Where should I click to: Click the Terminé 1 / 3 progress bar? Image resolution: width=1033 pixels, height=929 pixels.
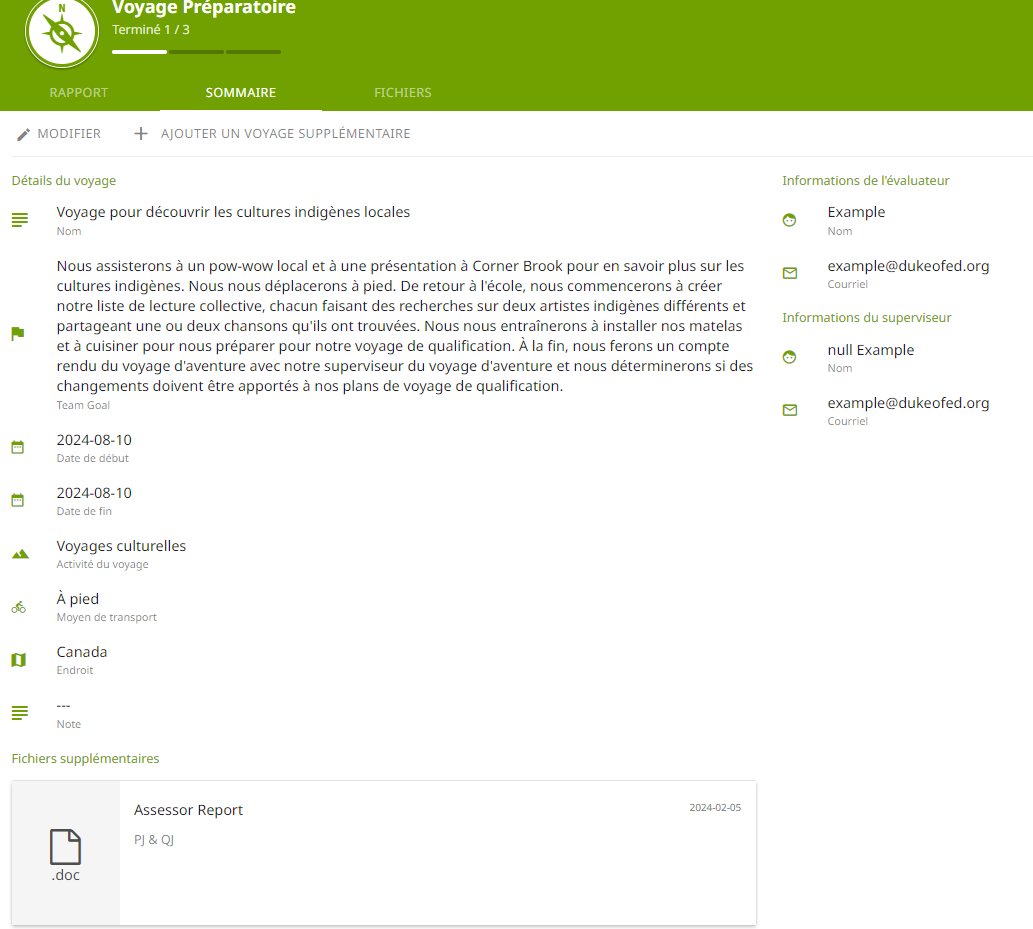(x=196, y=51)
